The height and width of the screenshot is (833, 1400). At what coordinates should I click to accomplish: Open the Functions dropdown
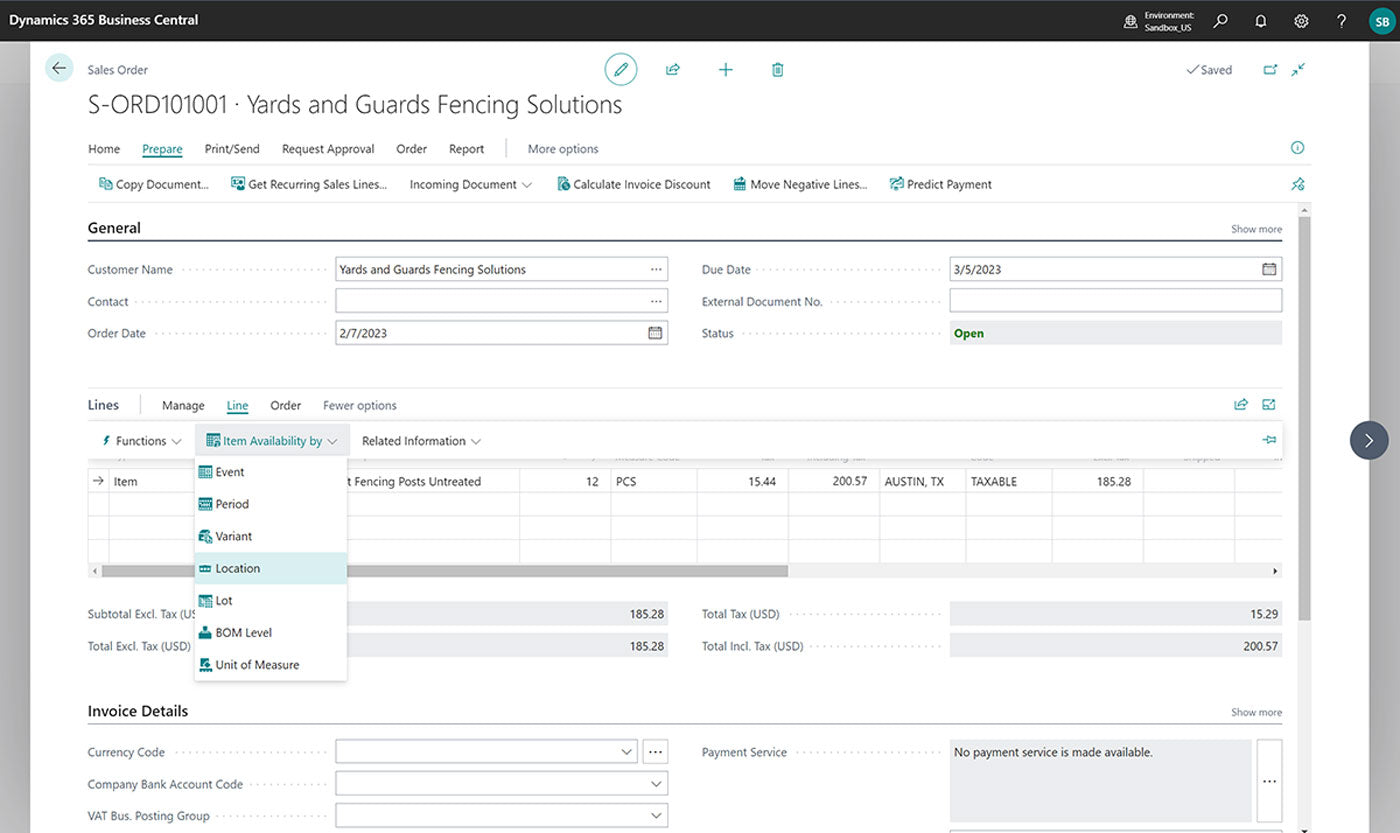141,441
